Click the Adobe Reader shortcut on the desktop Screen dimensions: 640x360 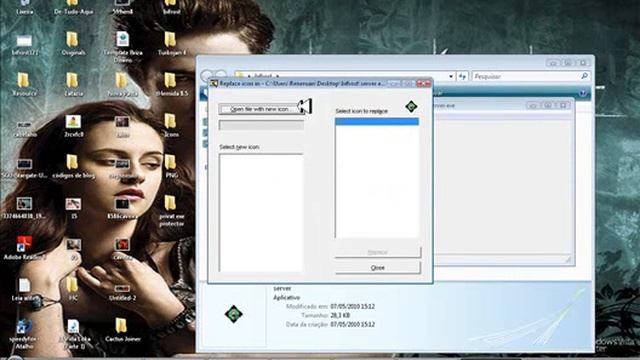(24, 248)
